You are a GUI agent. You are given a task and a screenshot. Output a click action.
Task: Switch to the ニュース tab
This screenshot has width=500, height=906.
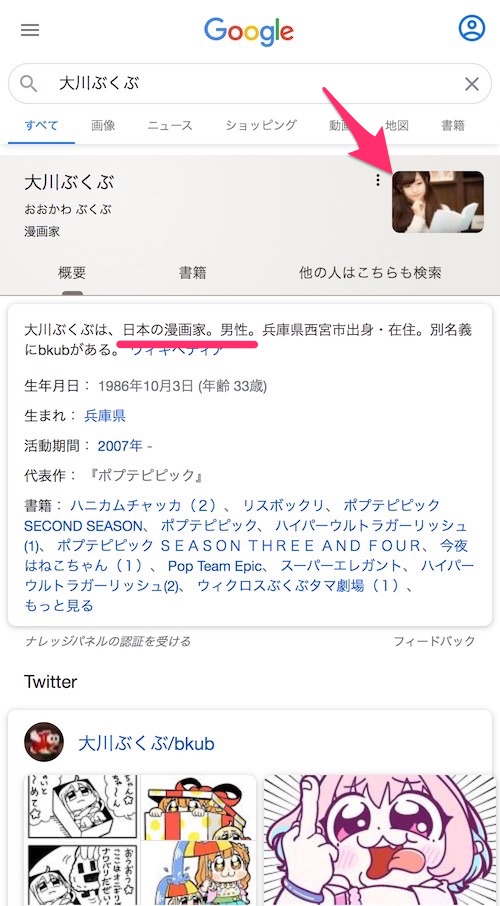[x=169, y=125]
